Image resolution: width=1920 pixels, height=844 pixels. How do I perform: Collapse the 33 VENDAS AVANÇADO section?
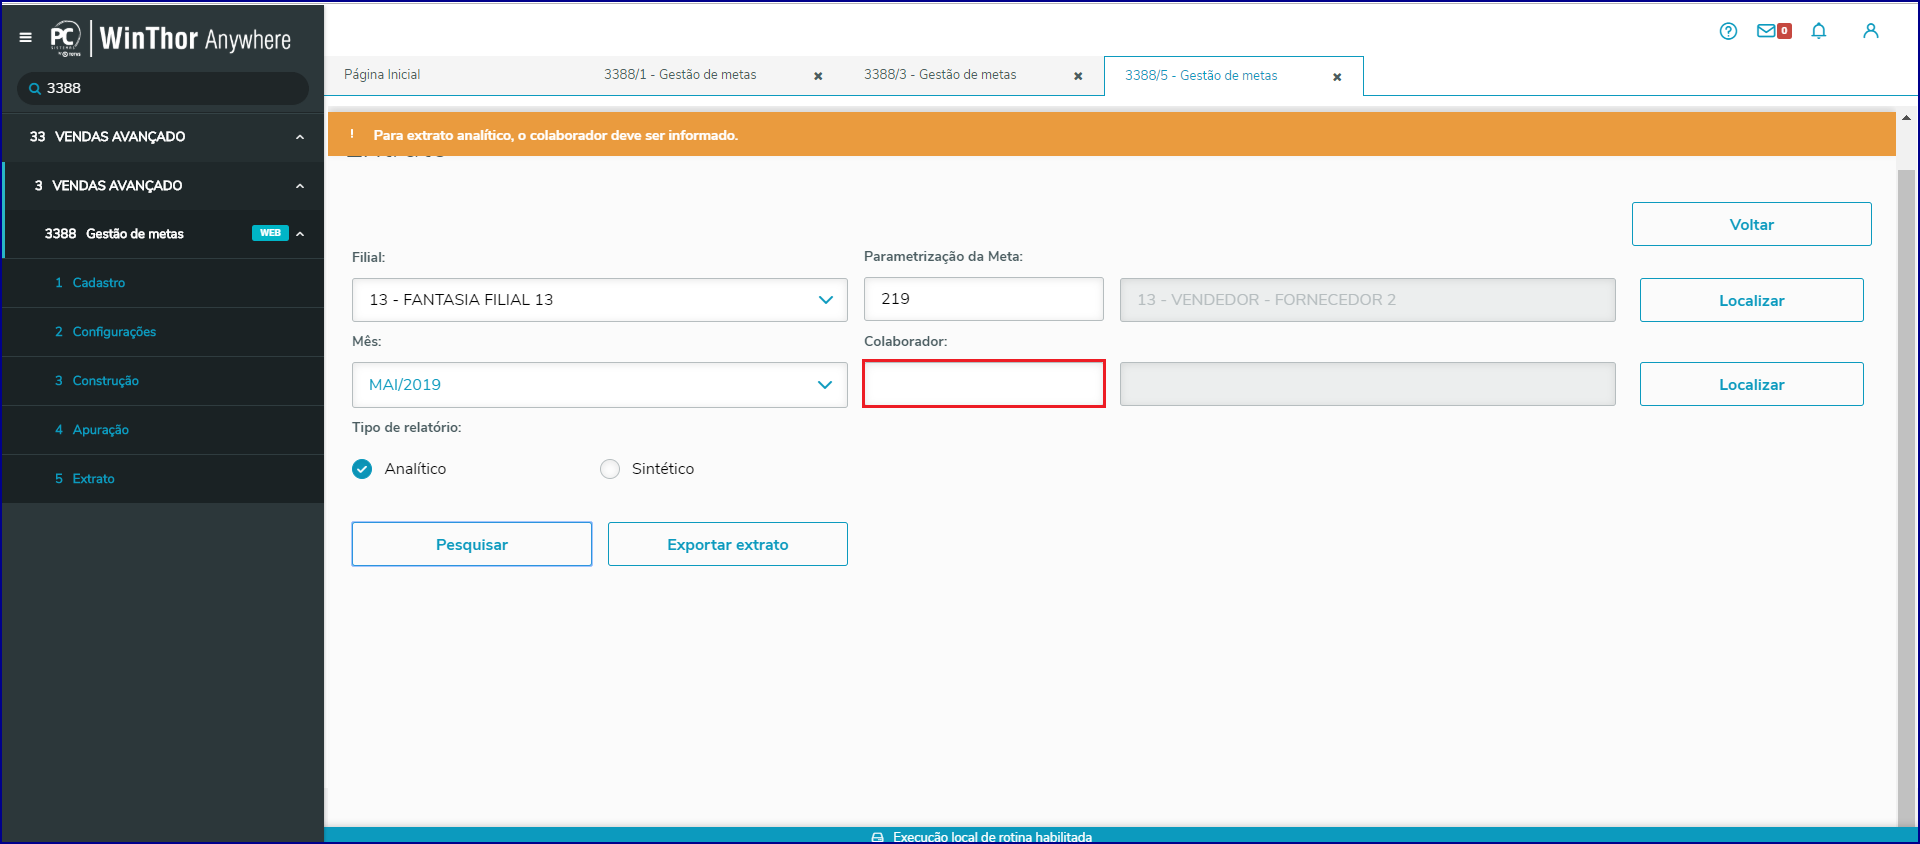[x=300, y=137]
